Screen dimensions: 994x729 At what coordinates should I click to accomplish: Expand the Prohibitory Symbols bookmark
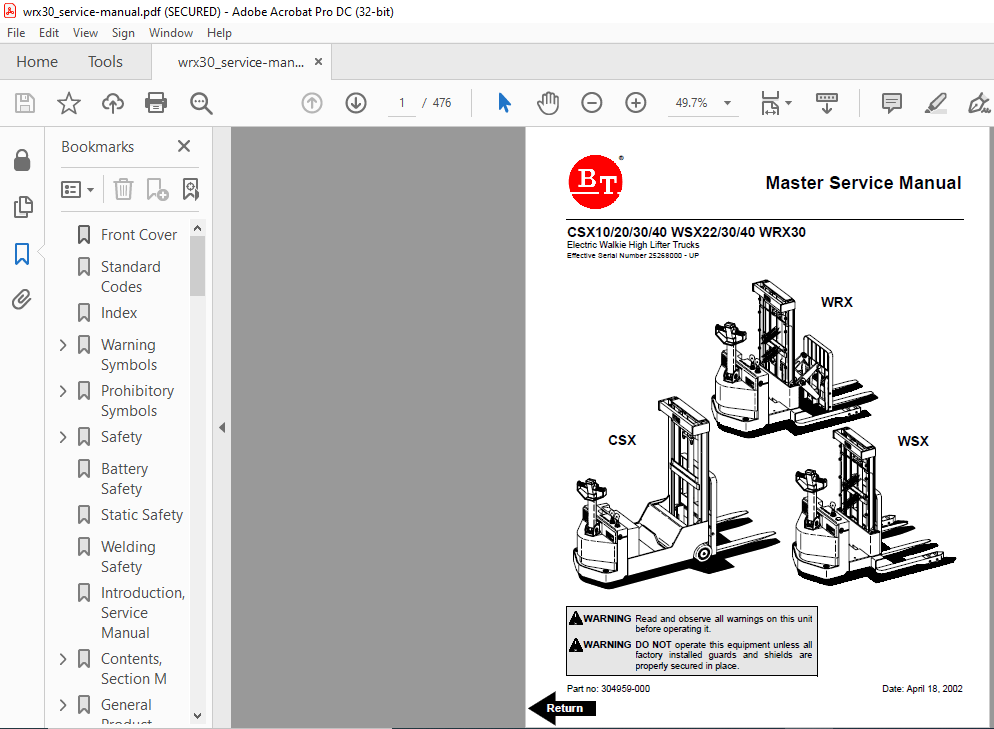pos(63,391)
